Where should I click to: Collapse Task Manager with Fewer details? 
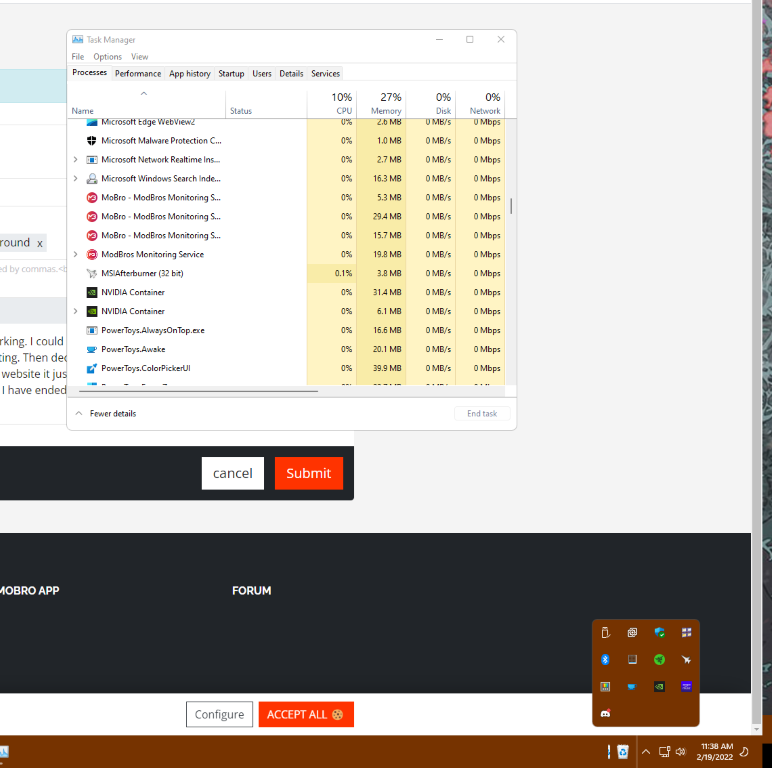click(106, 414)
